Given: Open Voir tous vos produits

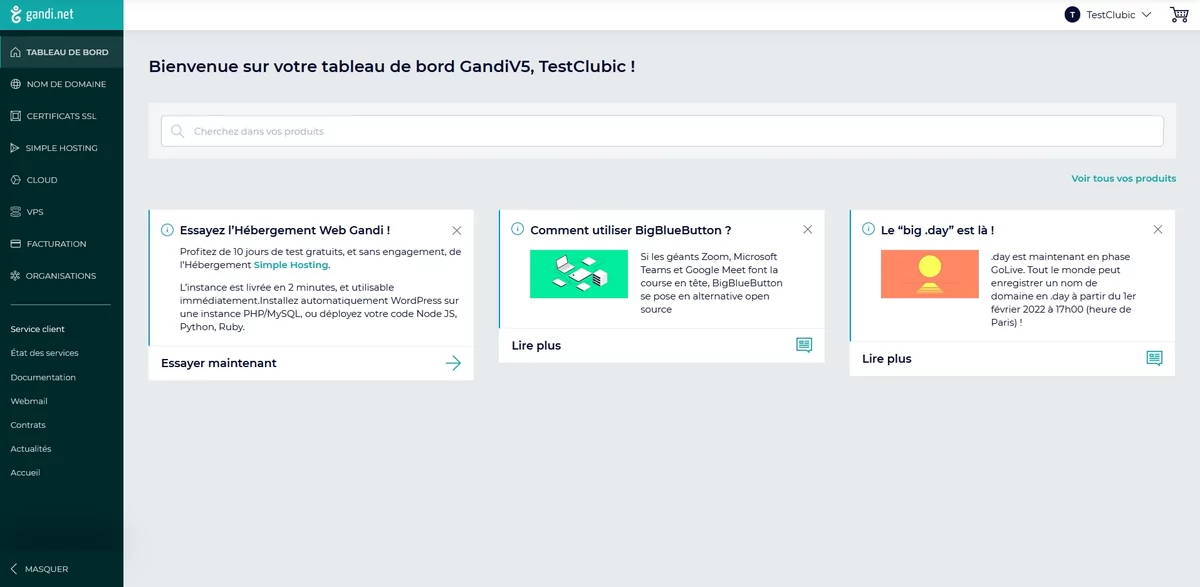Looking at the screenshot, I should point(1124,179).
